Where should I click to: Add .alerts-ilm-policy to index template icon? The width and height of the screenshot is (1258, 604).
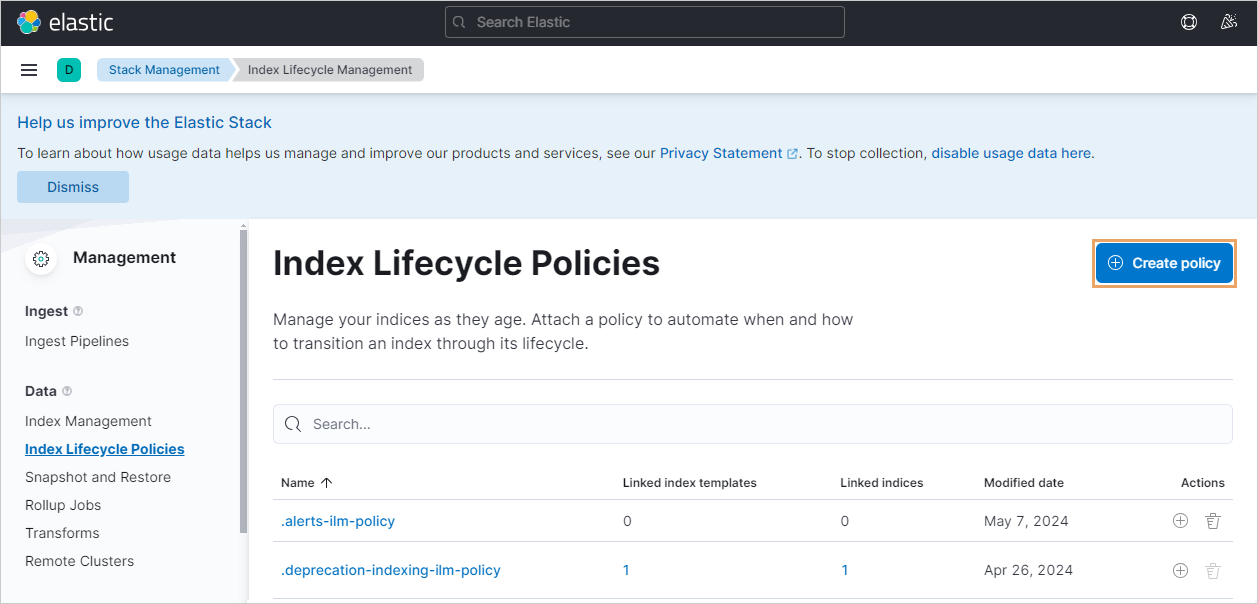1180,521
